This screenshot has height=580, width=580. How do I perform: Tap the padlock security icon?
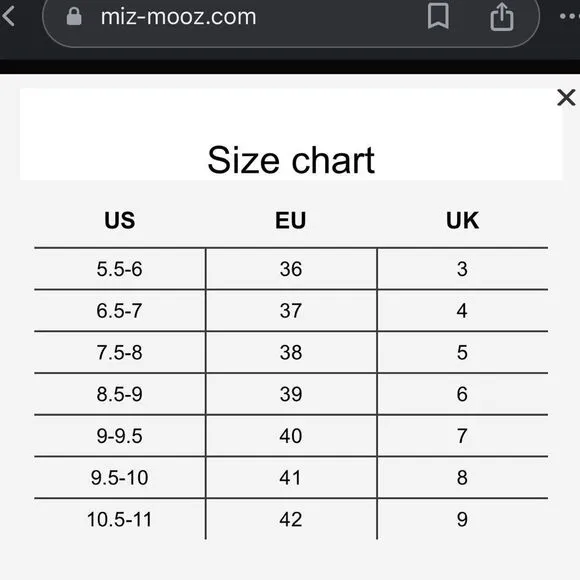pos(74,17)
